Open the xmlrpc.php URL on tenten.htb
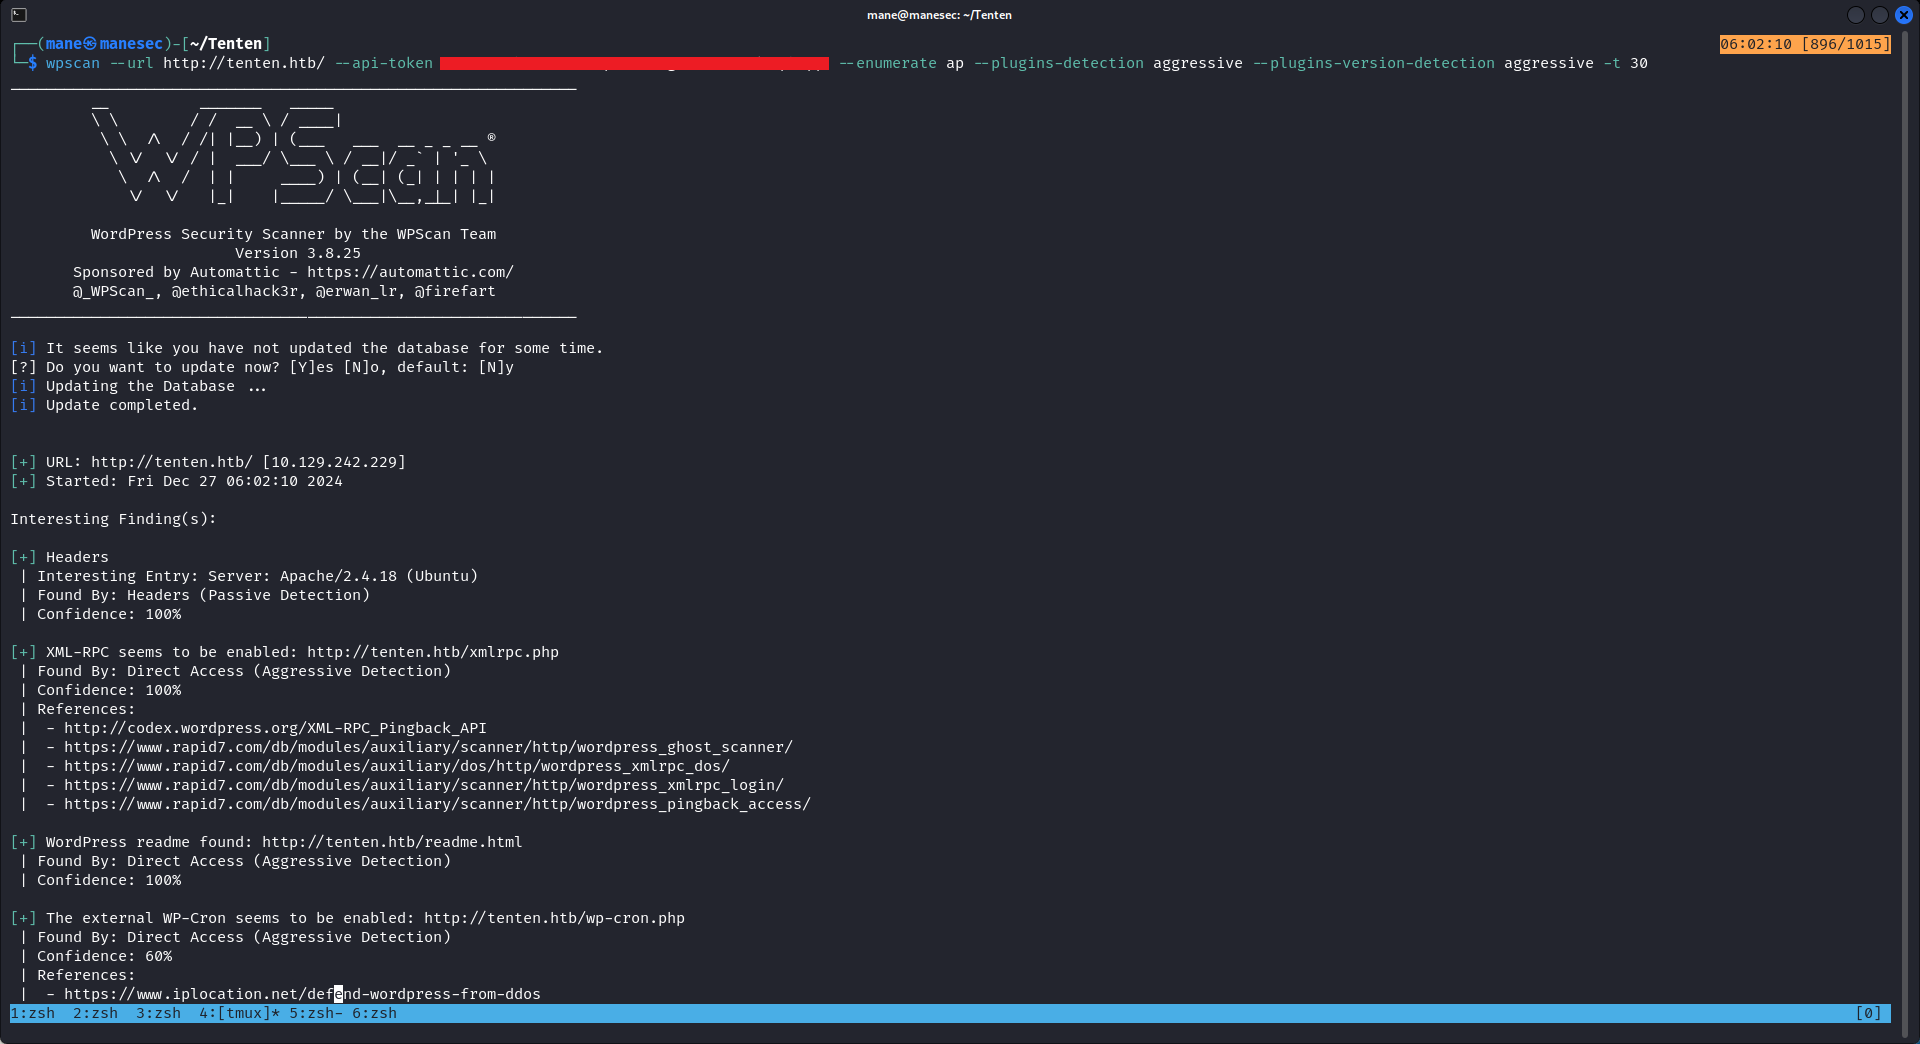Screen dimensions: 1920x1044 point(433,652)
